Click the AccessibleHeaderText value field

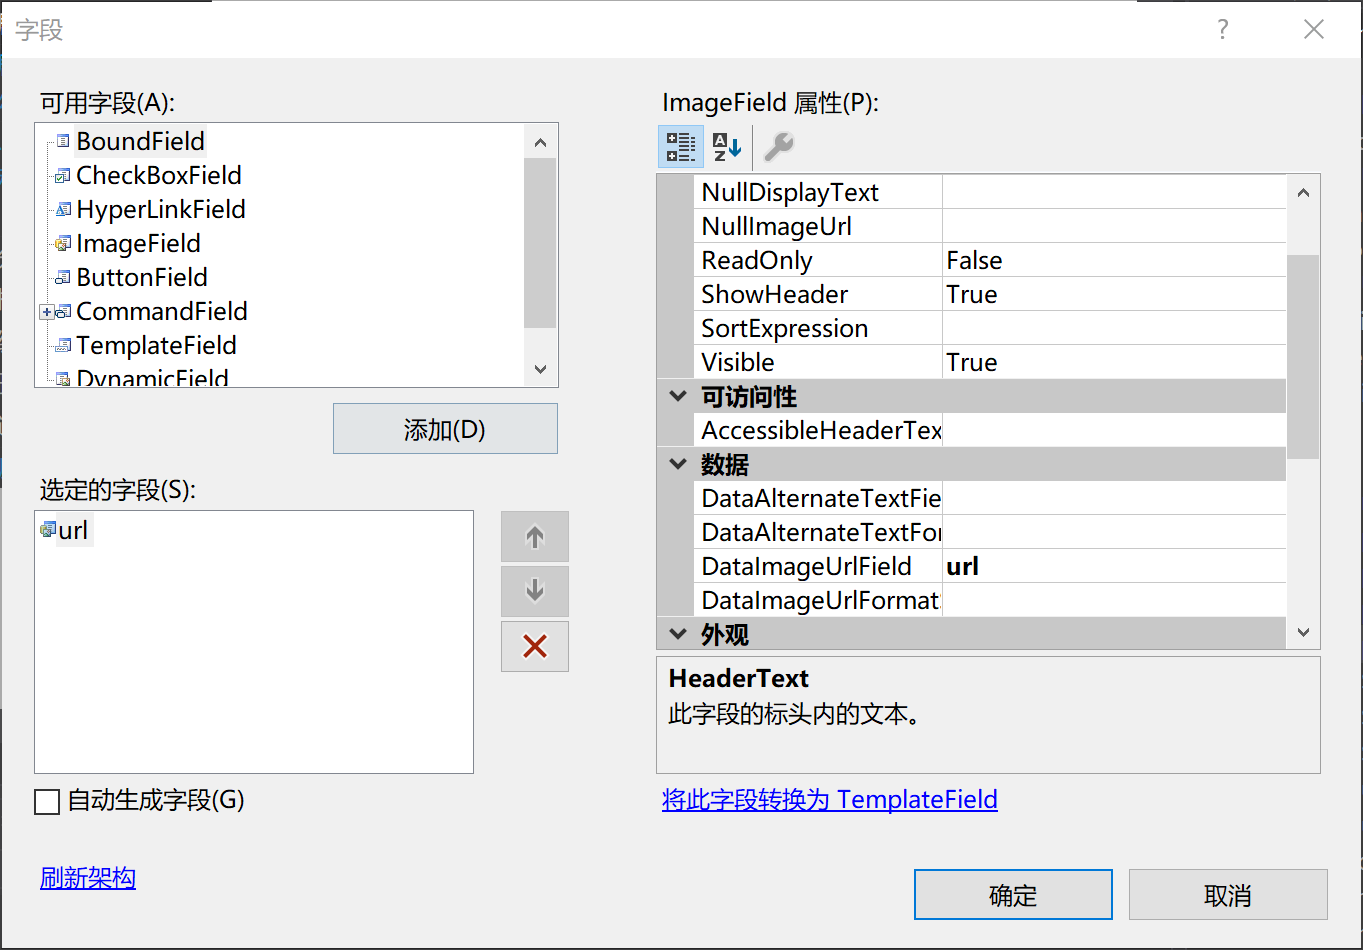pyautogui.click(x=1114, y=430)
